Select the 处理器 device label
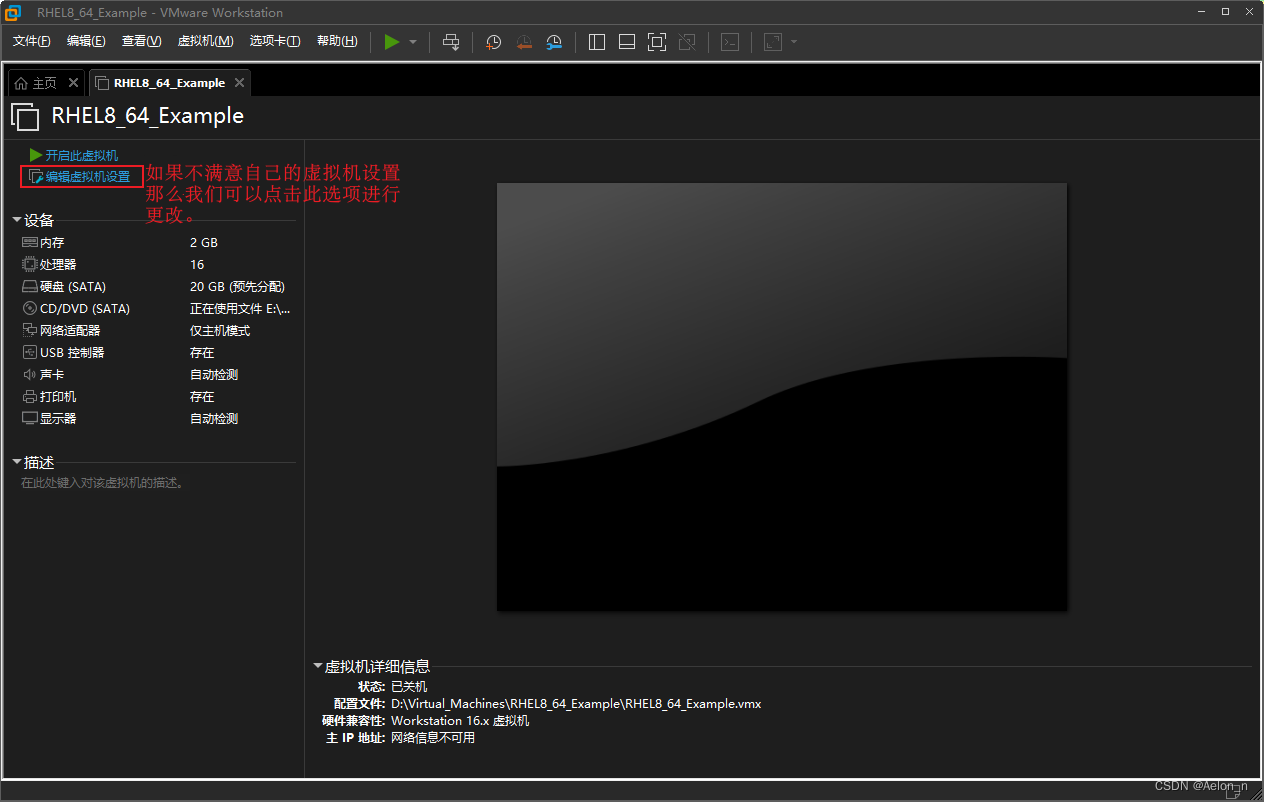Image resolution: width=1264 pixels, height=802 pixels. coord(58,264)
